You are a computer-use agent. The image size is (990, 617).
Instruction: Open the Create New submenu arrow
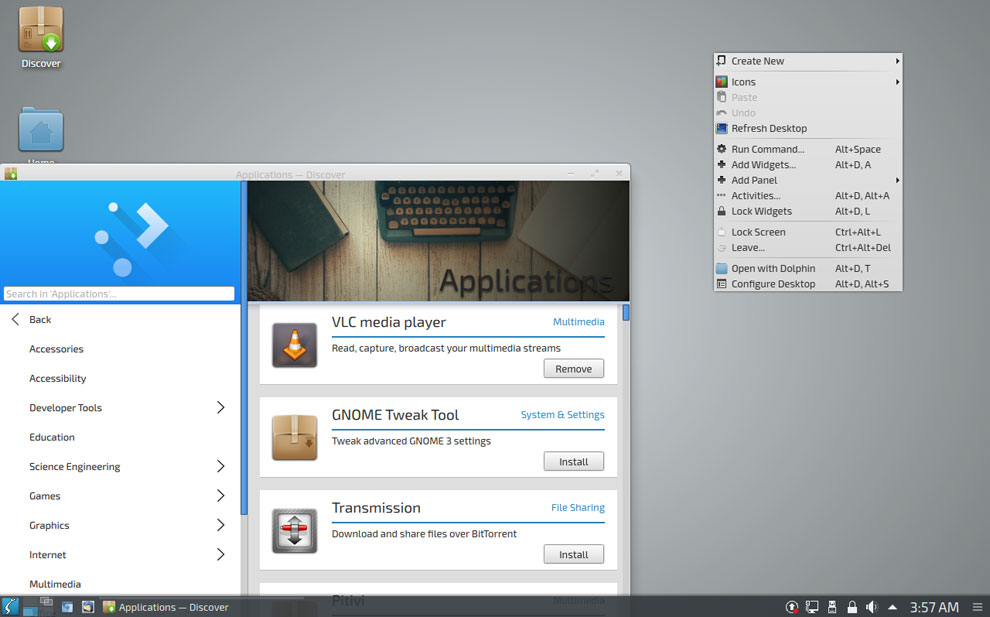click(897, 61)
